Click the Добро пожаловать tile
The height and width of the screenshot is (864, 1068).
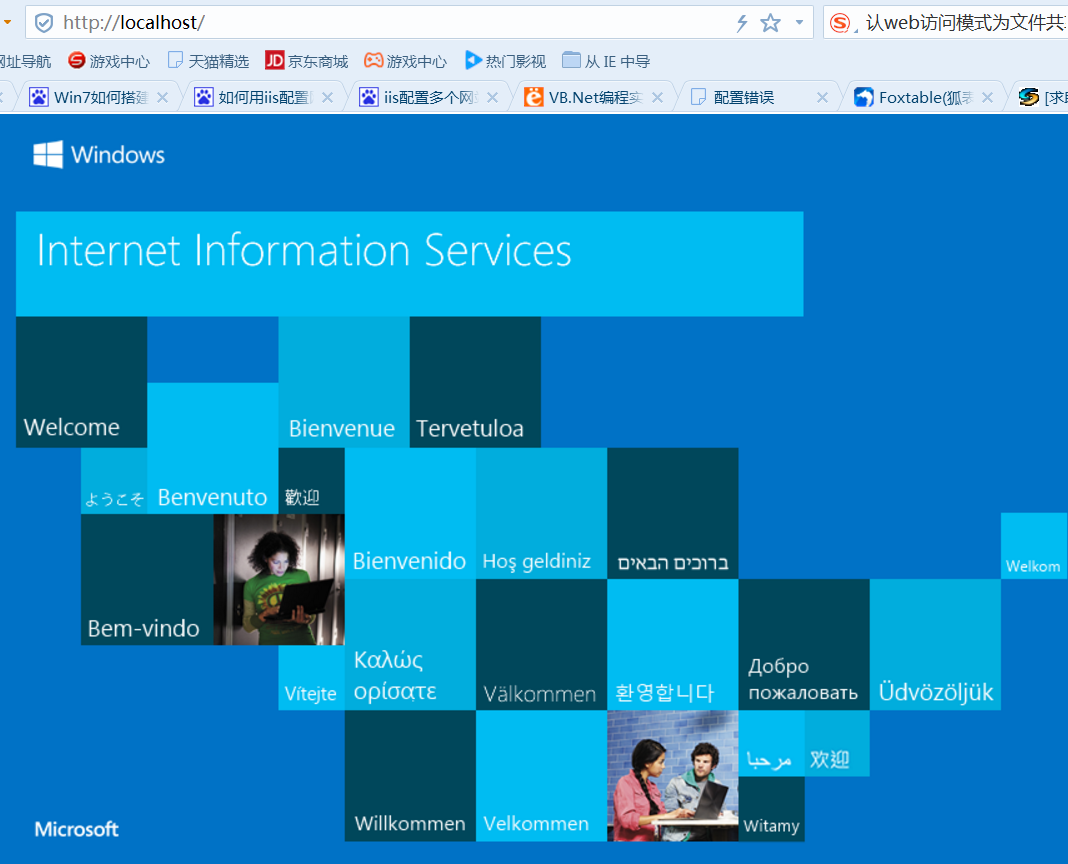[x=804, y=645]
